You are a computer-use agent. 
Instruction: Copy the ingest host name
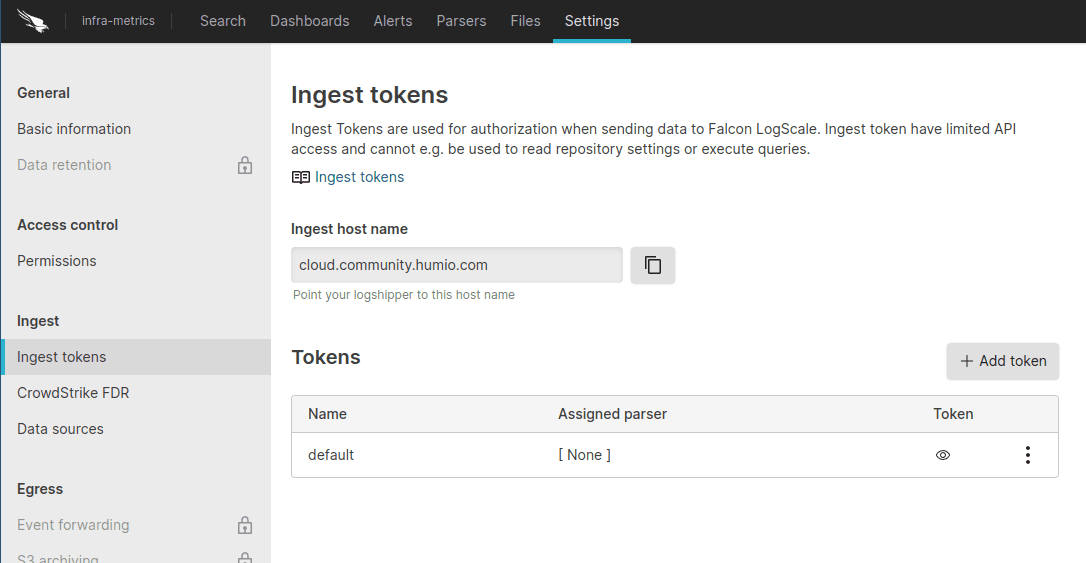point(653,265)
